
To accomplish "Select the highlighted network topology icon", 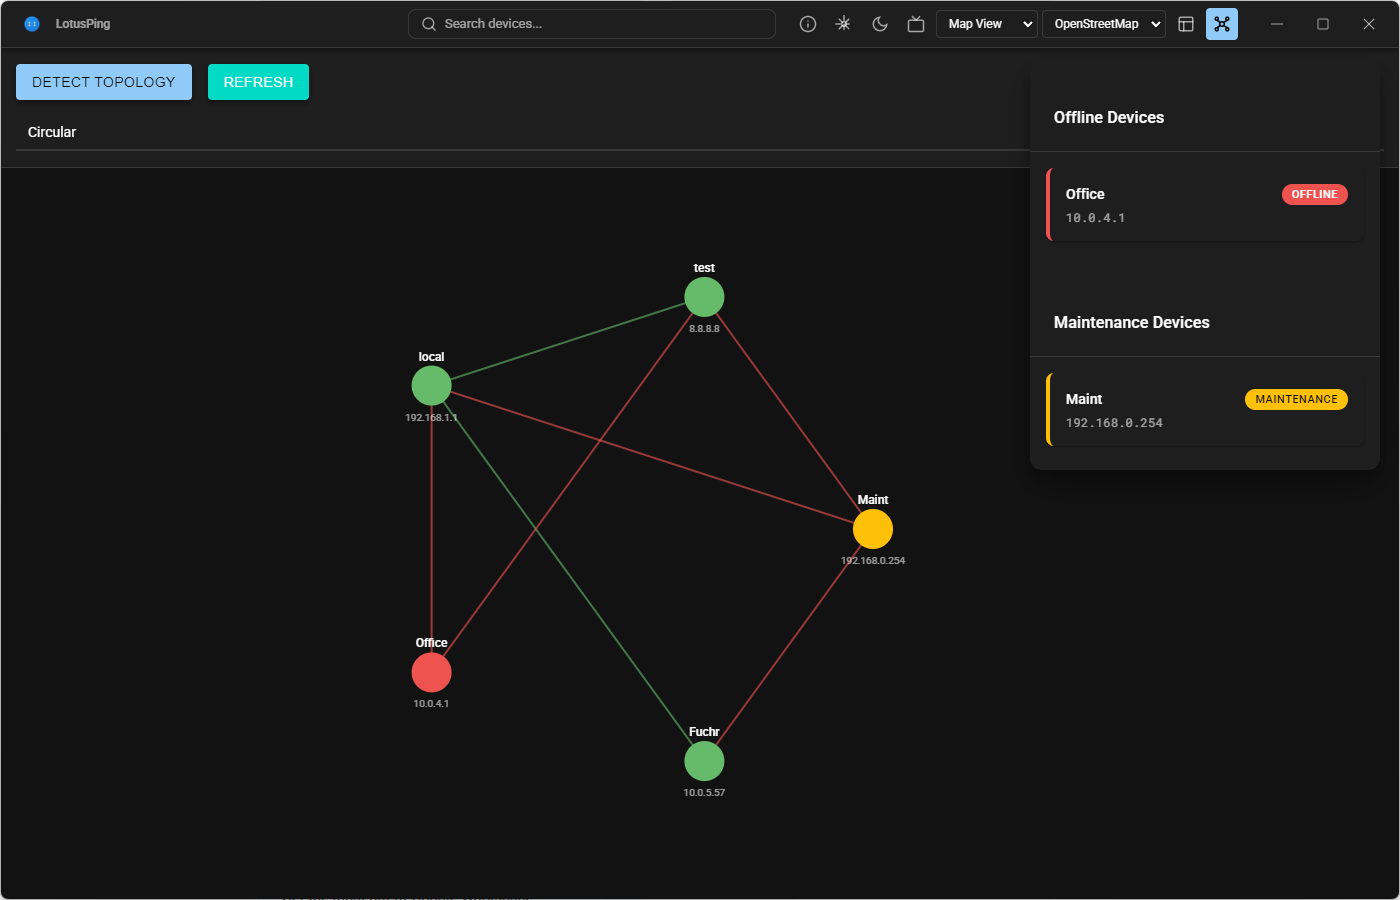I will pyautogui.click(x=1221, y=23).
